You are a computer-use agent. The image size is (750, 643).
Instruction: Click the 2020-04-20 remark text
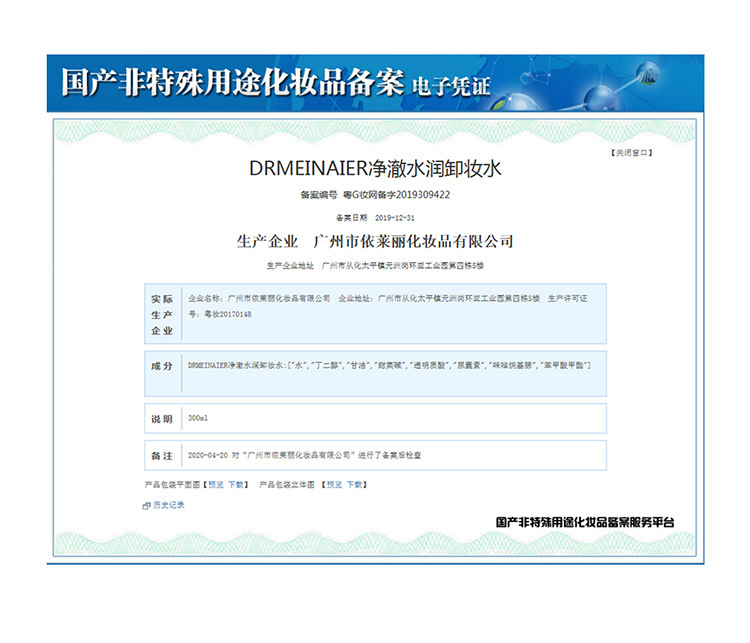tap(304, 455)
